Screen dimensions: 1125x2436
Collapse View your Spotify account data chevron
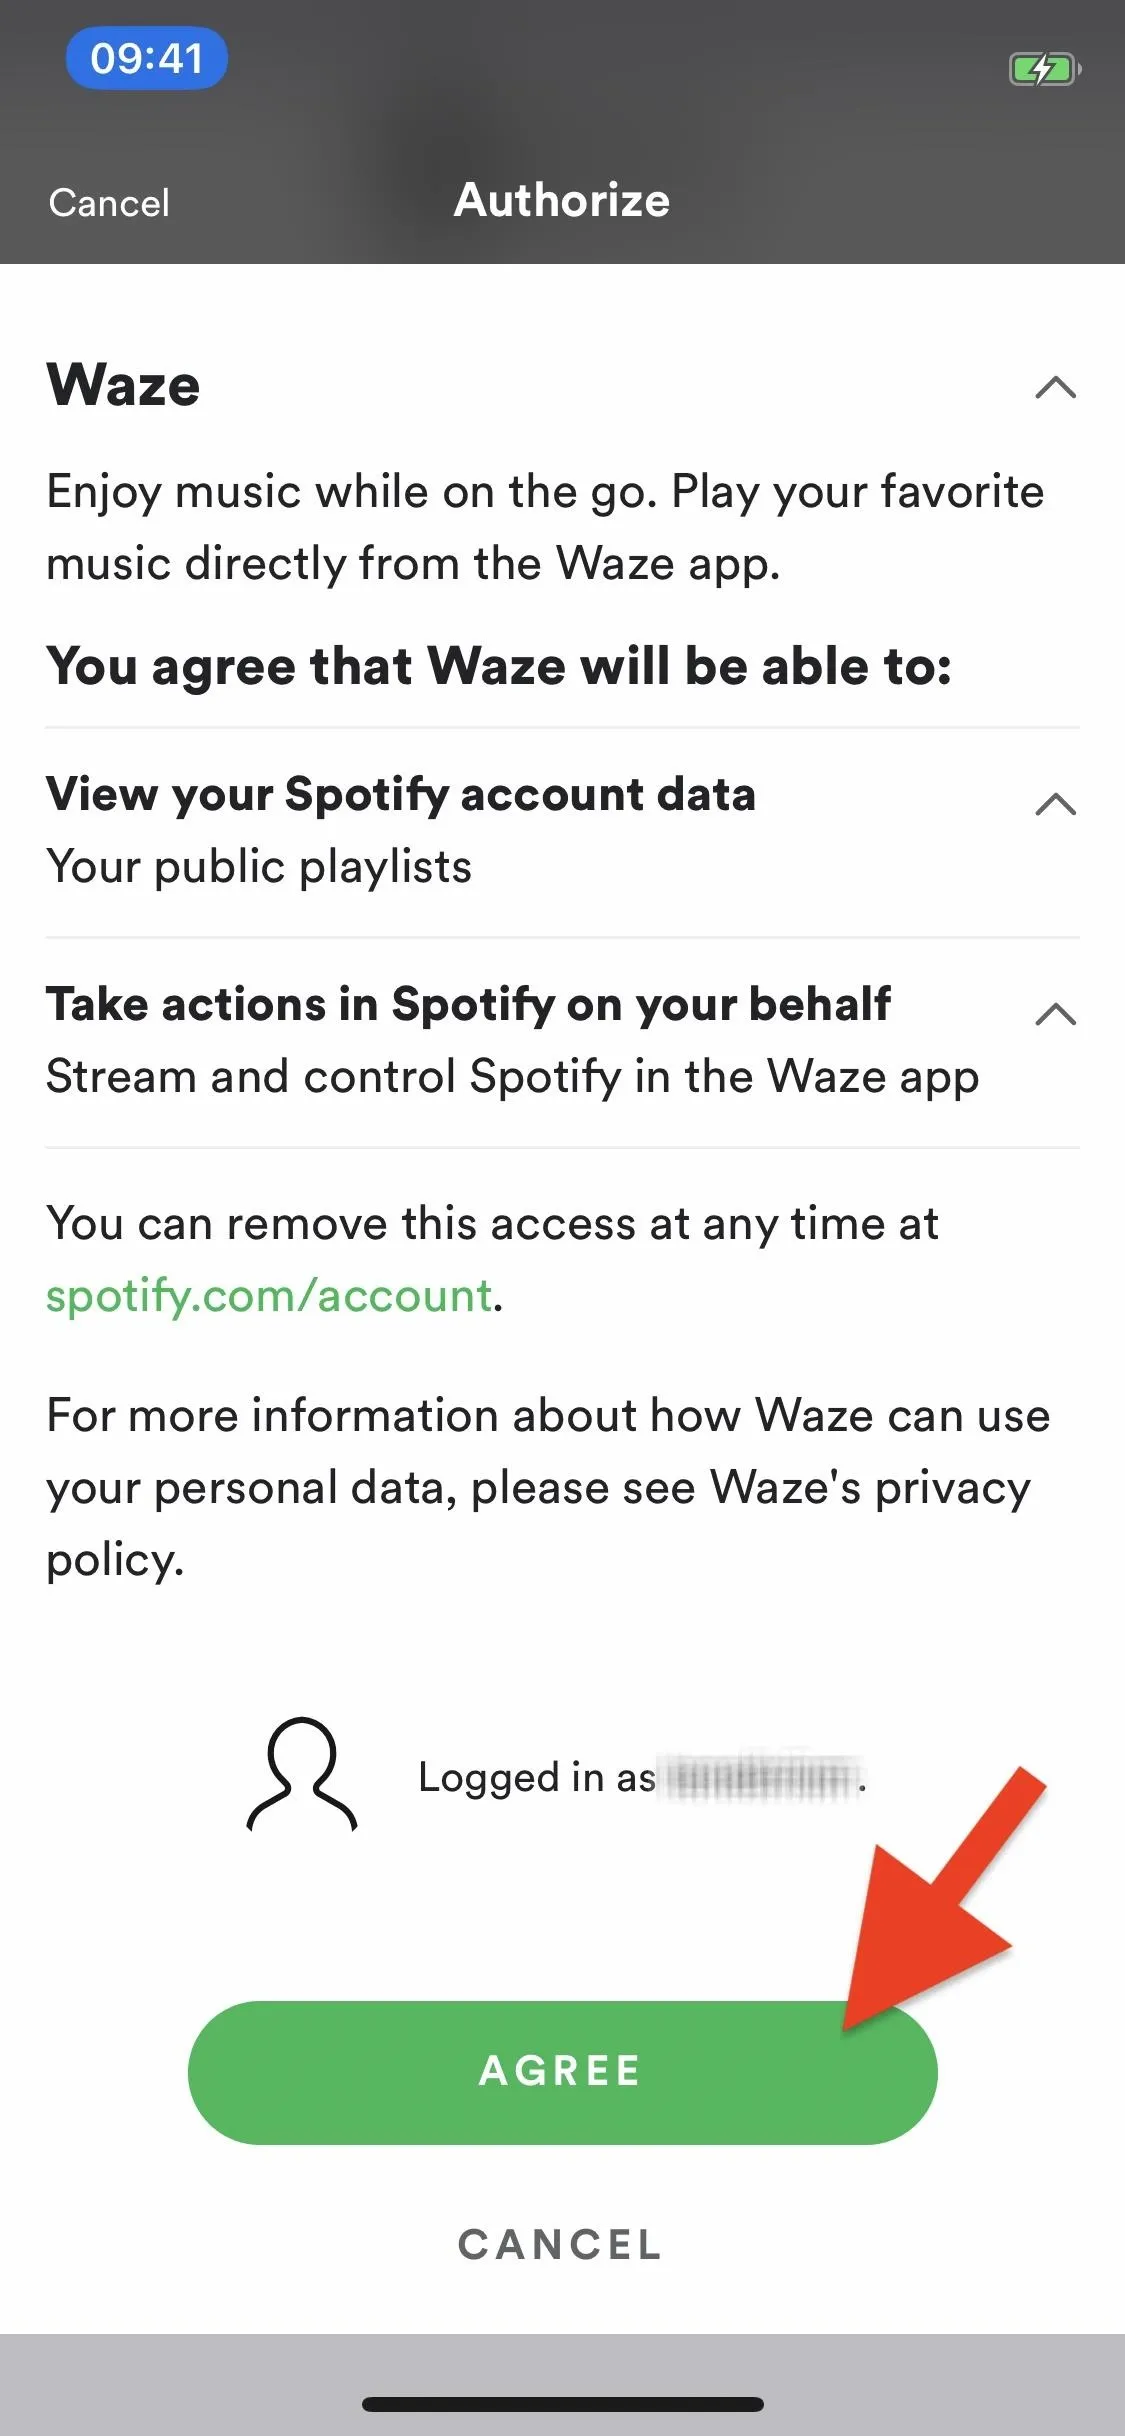[1056, 804]
